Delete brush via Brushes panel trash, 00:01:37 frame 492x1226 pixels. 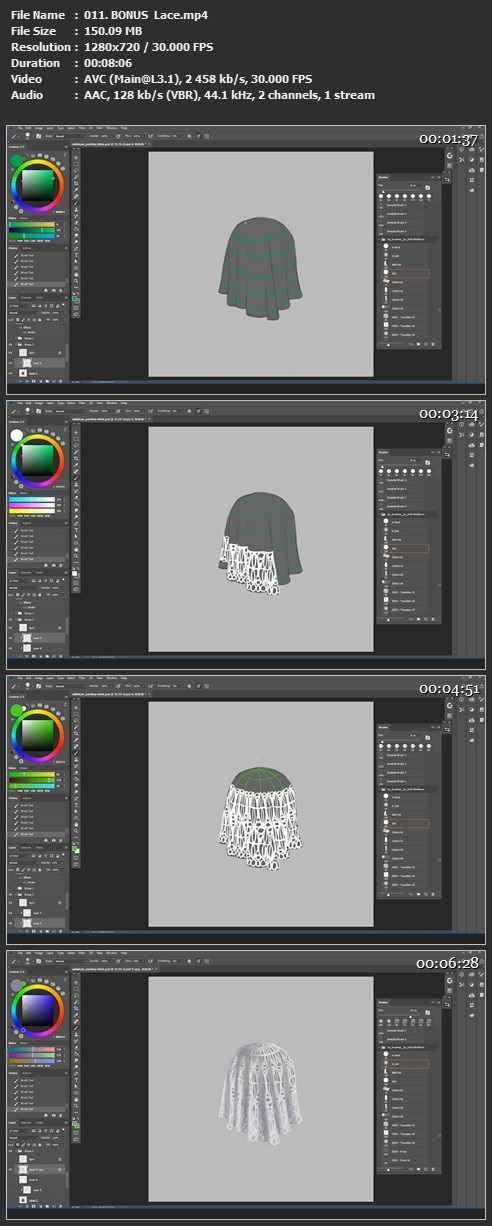(x=433, y=344)
